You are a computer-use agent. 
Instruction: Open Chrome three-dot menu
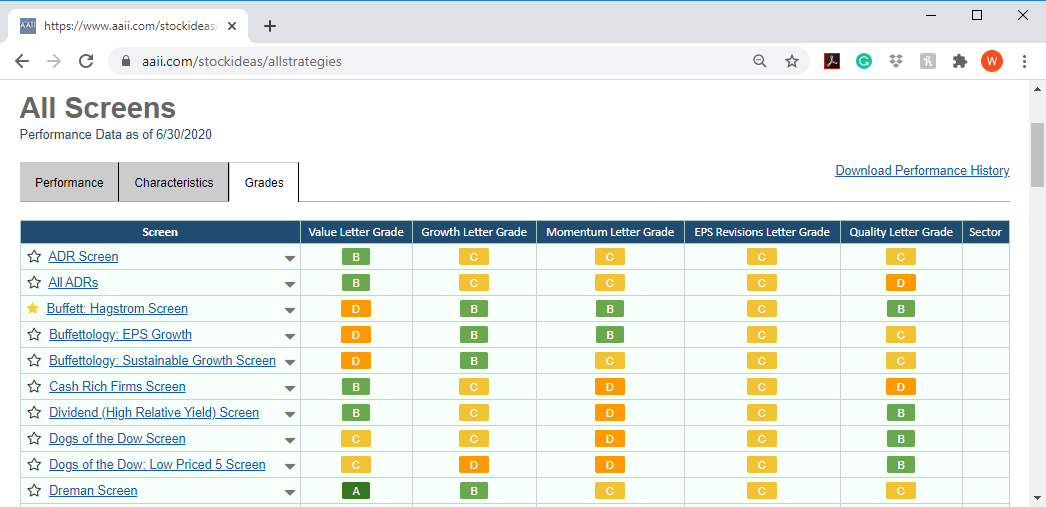(1025, 61)
